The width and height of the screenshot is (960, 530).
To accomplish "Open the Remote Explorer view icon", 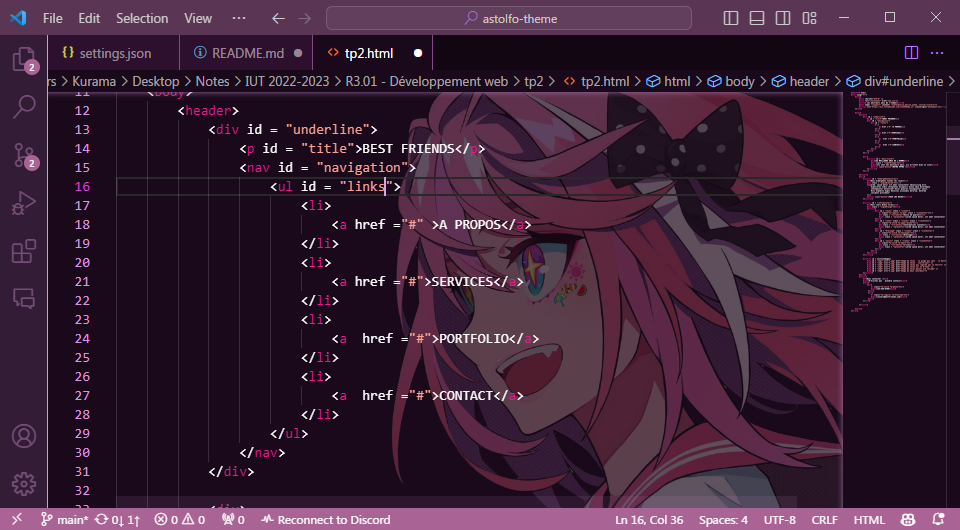I will tap(24, 299).
